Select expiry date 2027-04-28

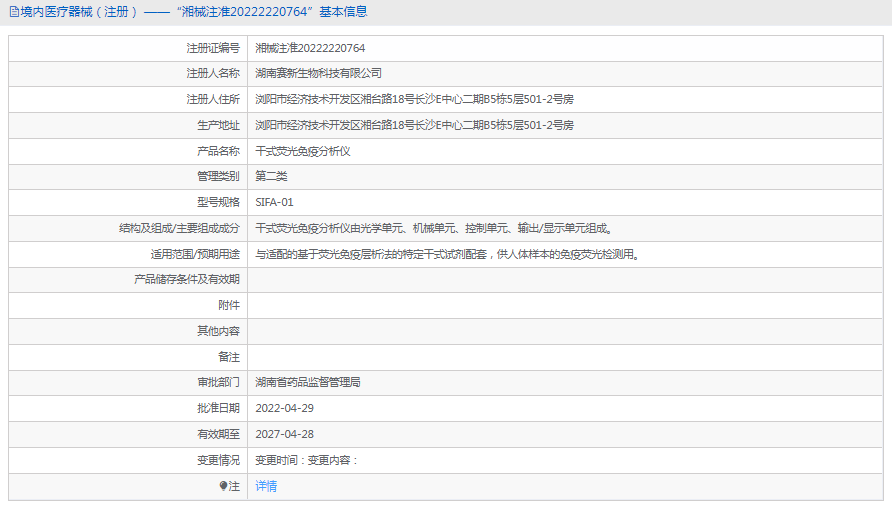tap(284, 434)
